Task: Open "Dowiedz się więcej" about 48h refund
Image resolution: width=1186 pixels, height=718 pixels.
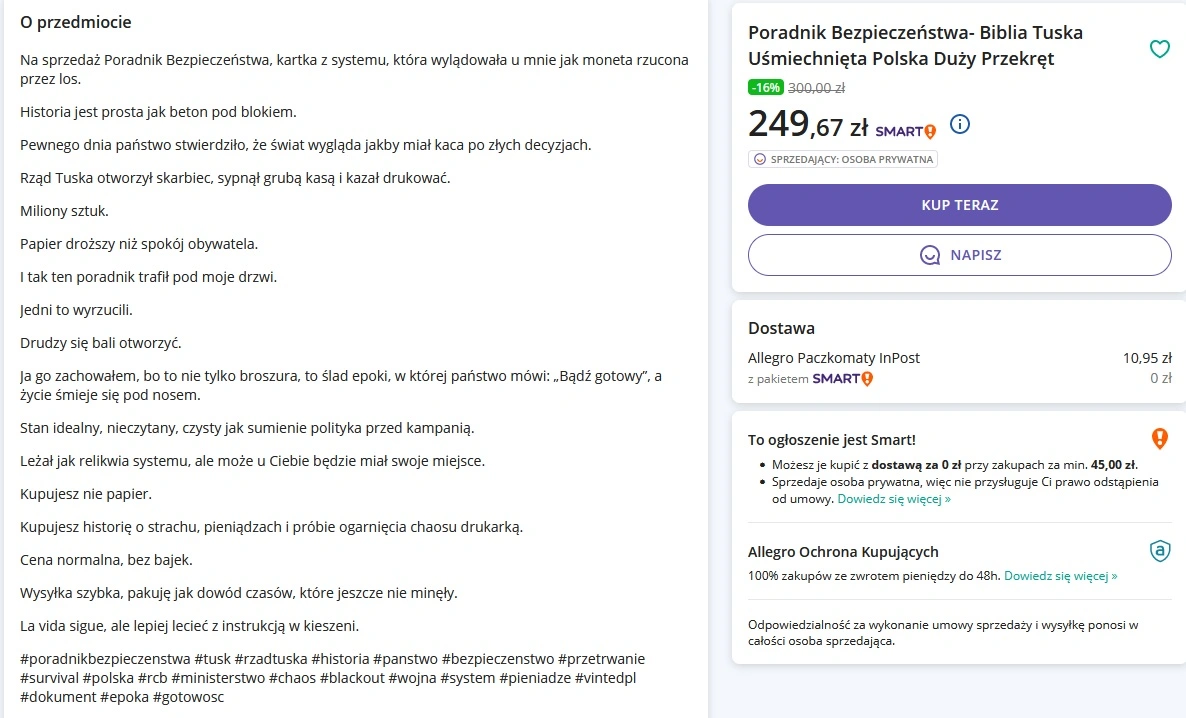Action: (1060, 576)
